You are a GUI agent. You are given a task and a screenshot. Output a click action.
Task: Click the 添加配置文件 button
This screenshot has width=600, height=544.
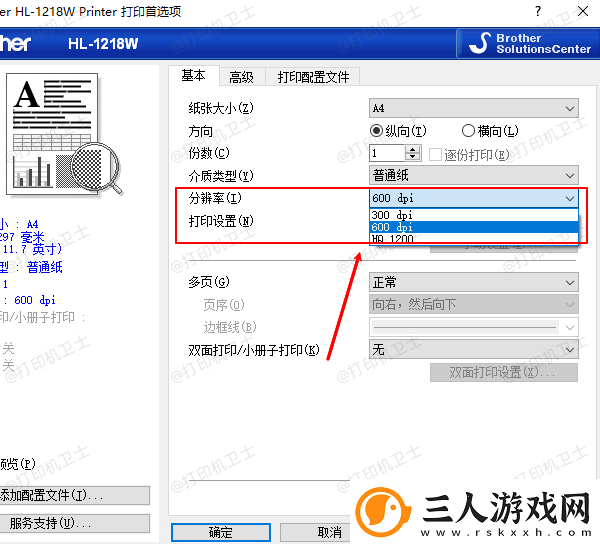(74, 495)
